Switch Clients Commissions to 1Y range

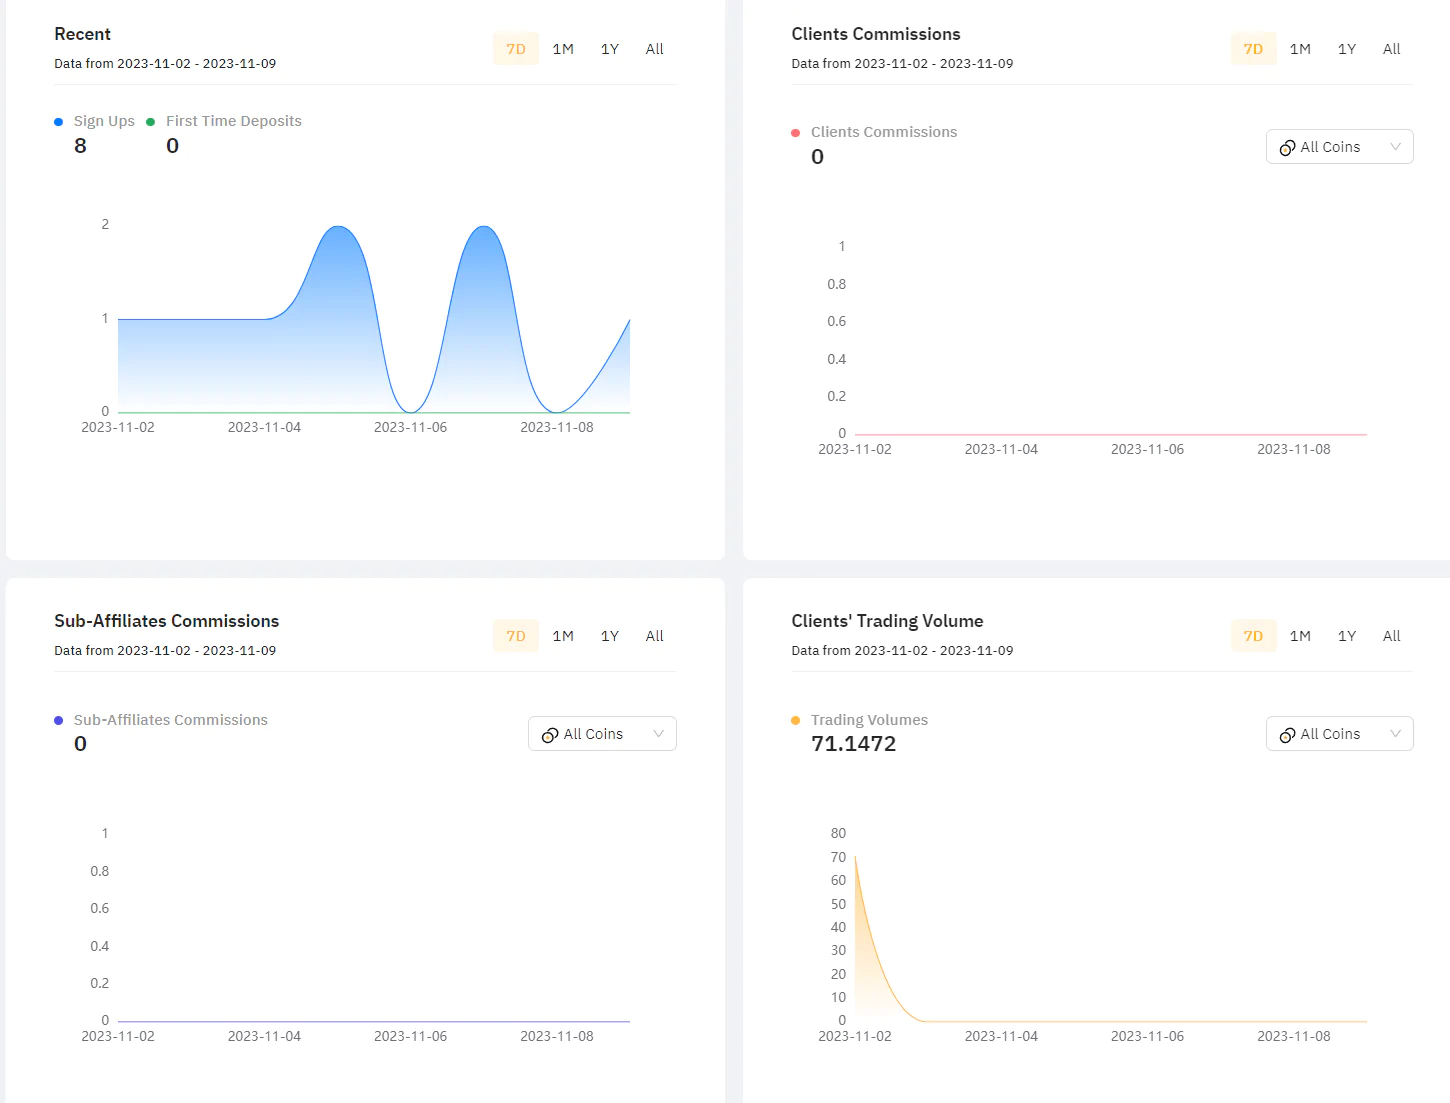(x=1347, y=48)
